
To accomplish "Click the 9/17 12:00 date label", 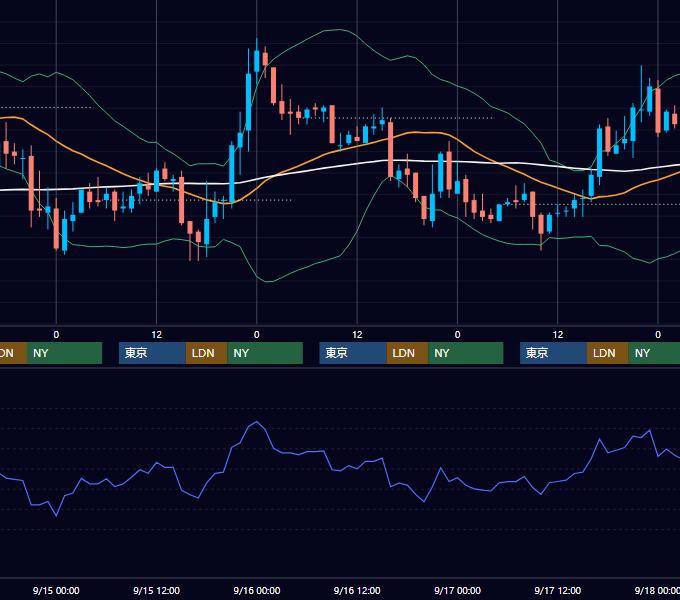I will pos(558,590).
